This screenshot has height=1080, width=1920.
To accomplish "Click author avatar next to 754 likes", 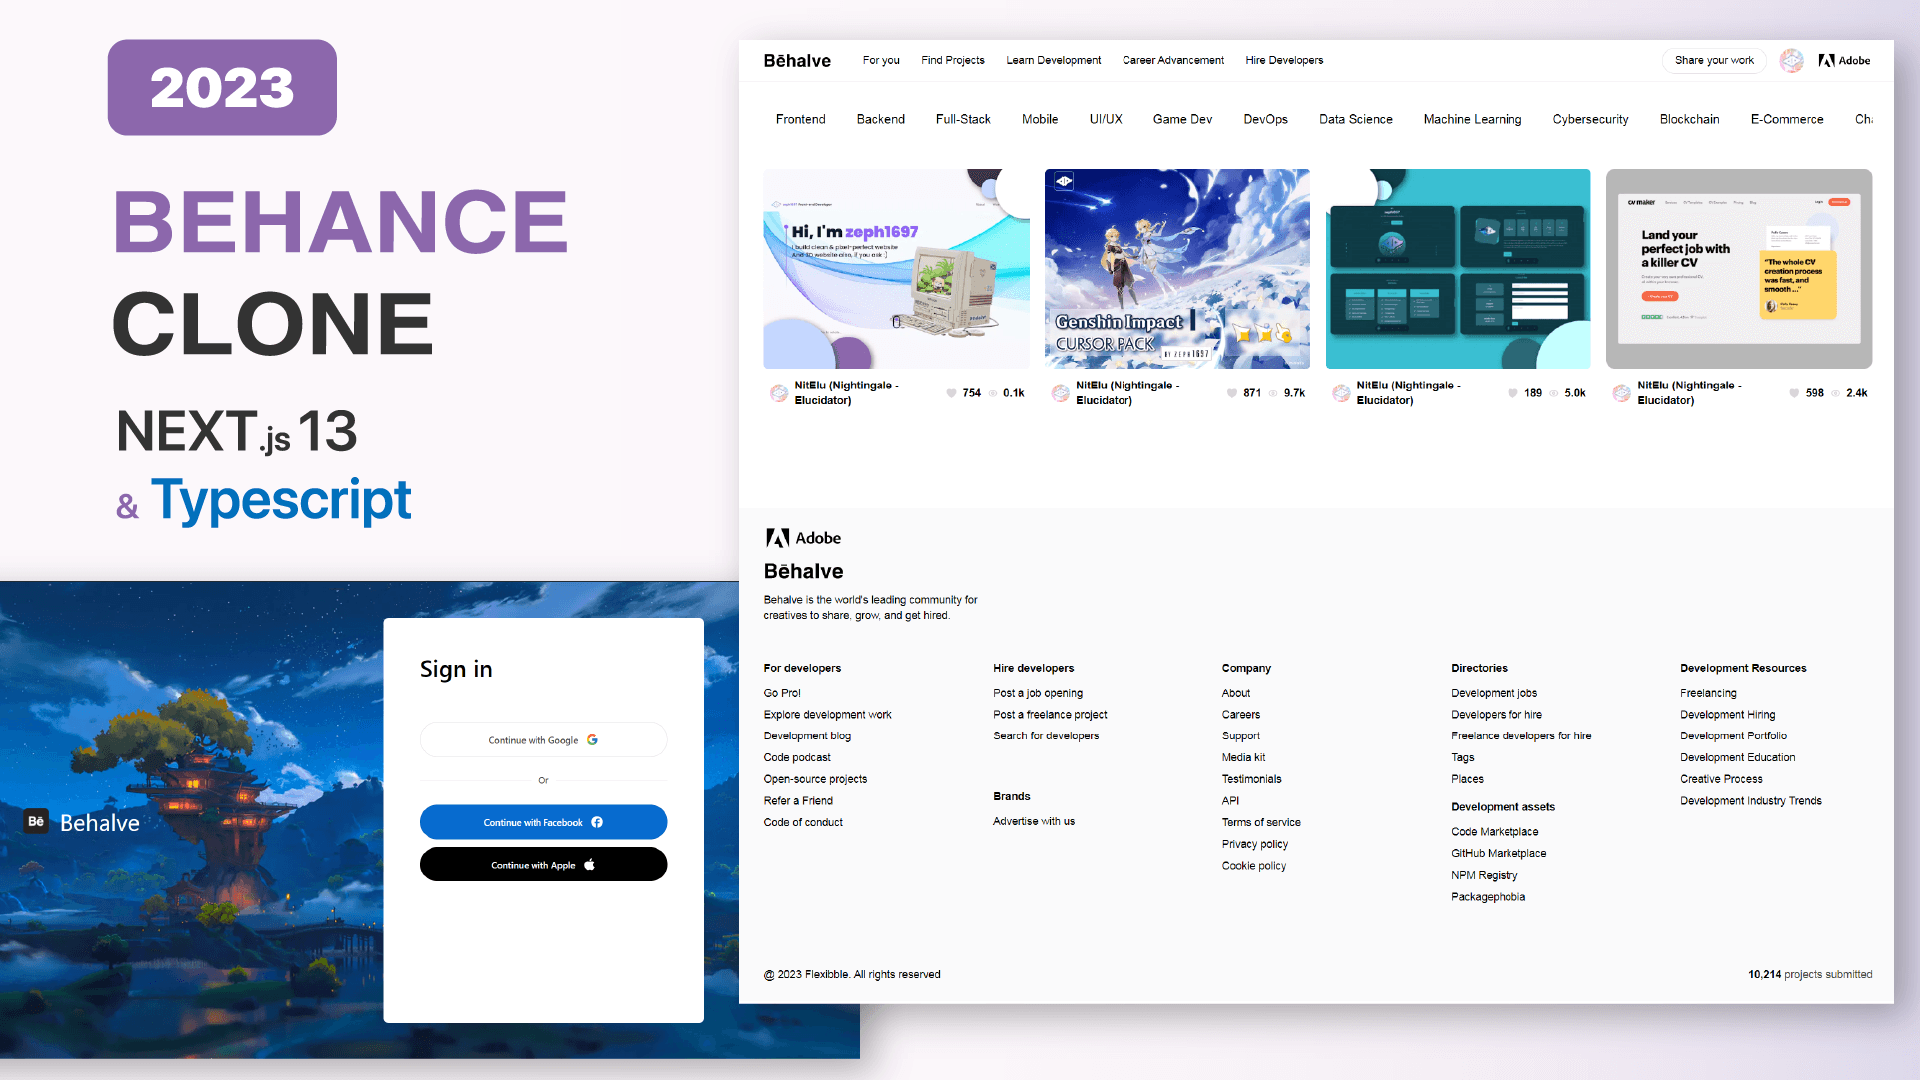I will click(x=778, y=393).
